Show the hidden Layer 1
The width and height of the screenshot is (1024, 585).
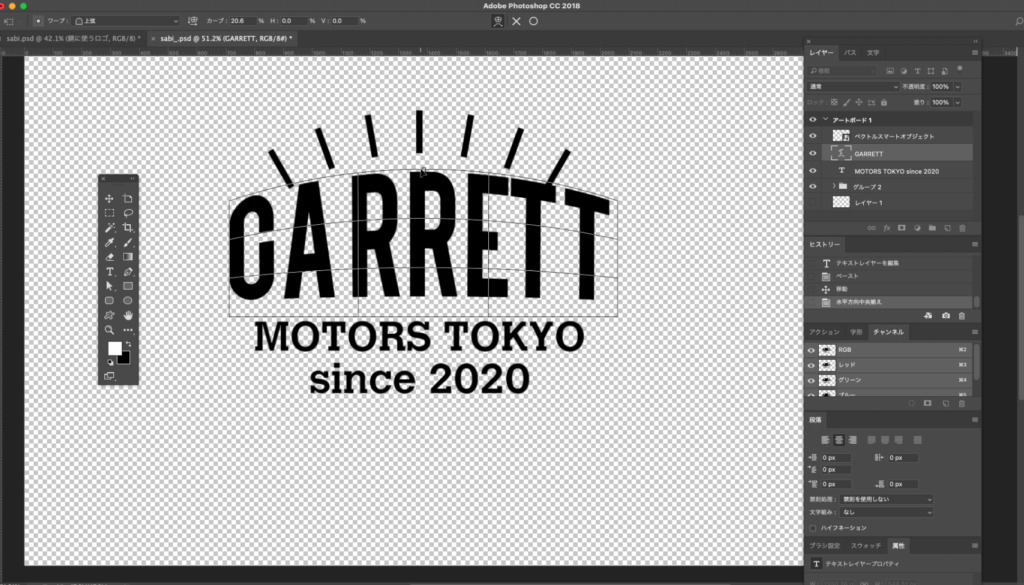tap(812, 202)
